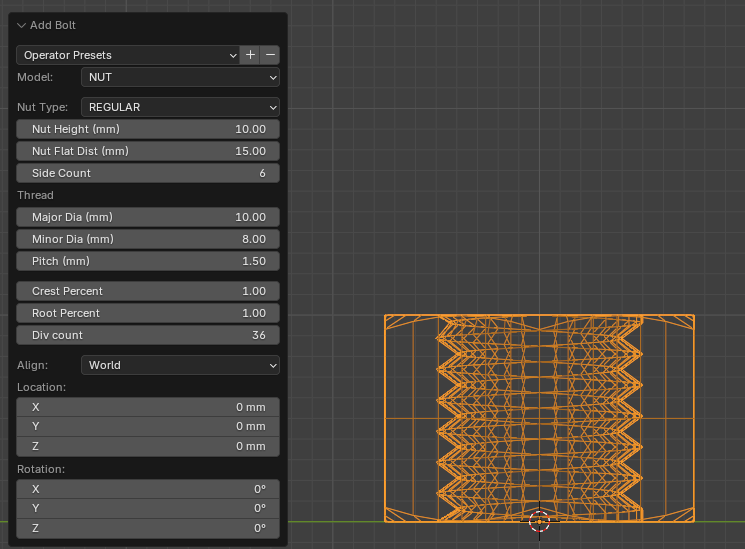
Task: Adjust the Crest Percent slider
Action: coord(148,291)
